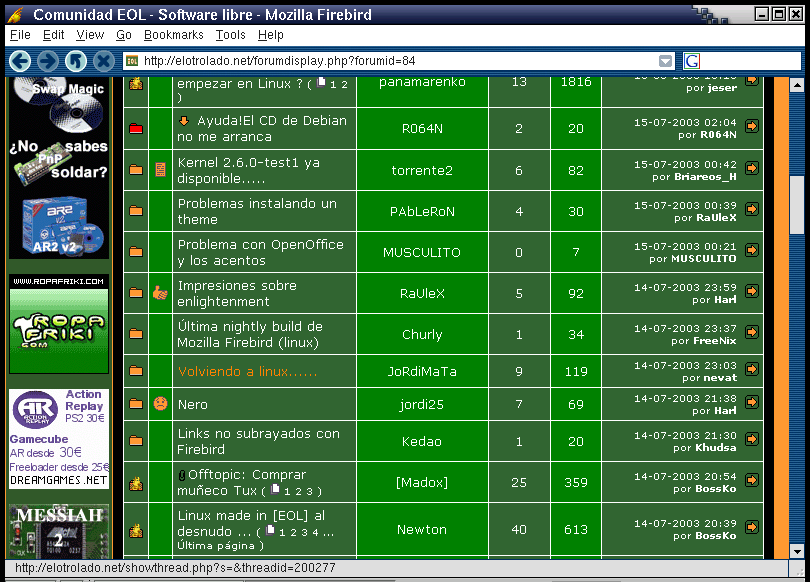
Task: Open the orange Volviendo a linux thread link
Action: 247,371
